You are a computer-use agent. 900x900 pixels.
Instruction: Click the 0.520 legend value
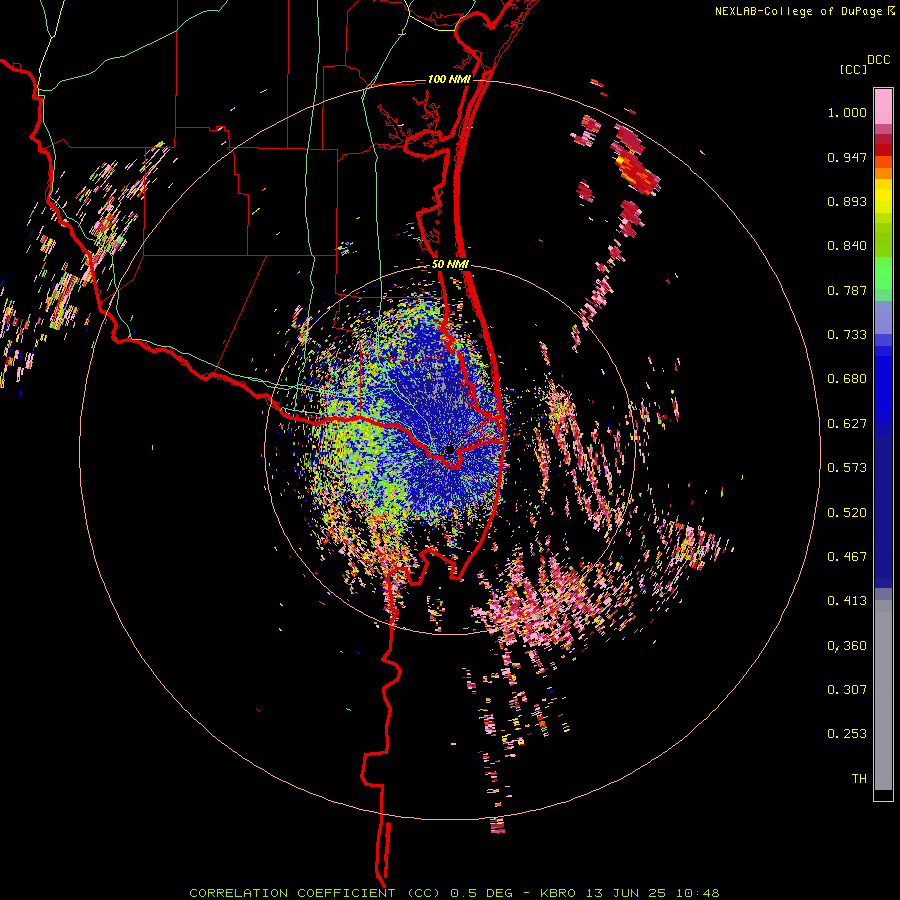click(x=847, y=513)
